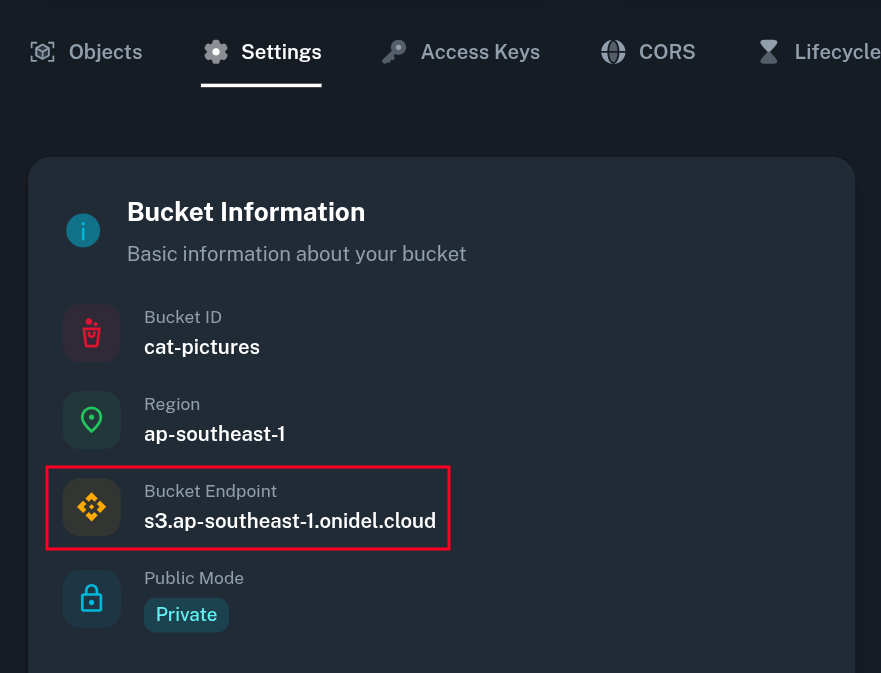Click the Bucket Information info icon

tap(83, 231)
